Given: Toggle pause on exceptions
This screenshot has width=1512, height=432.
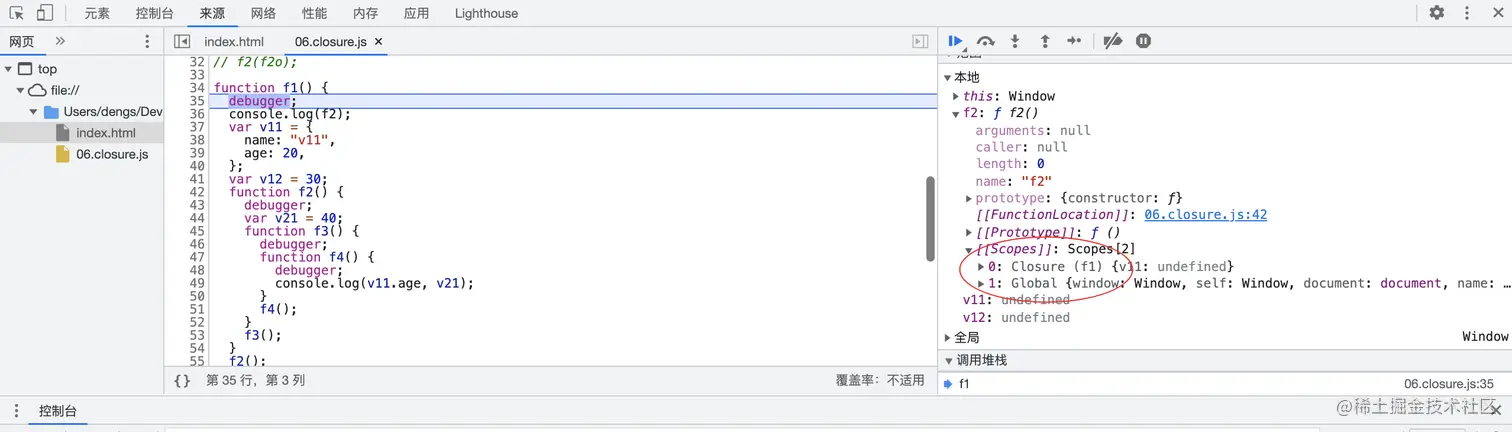Looking at the screenshot, I should click(x=1143, y=41).
